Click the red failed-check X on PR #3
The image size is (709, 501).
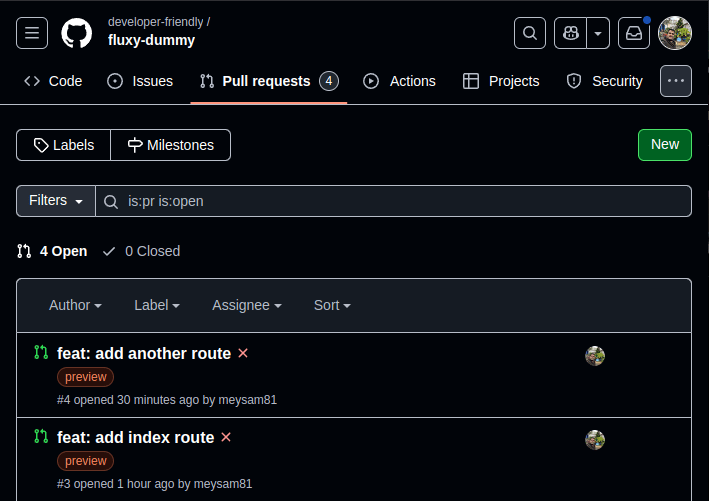click(x=226, y=437)
